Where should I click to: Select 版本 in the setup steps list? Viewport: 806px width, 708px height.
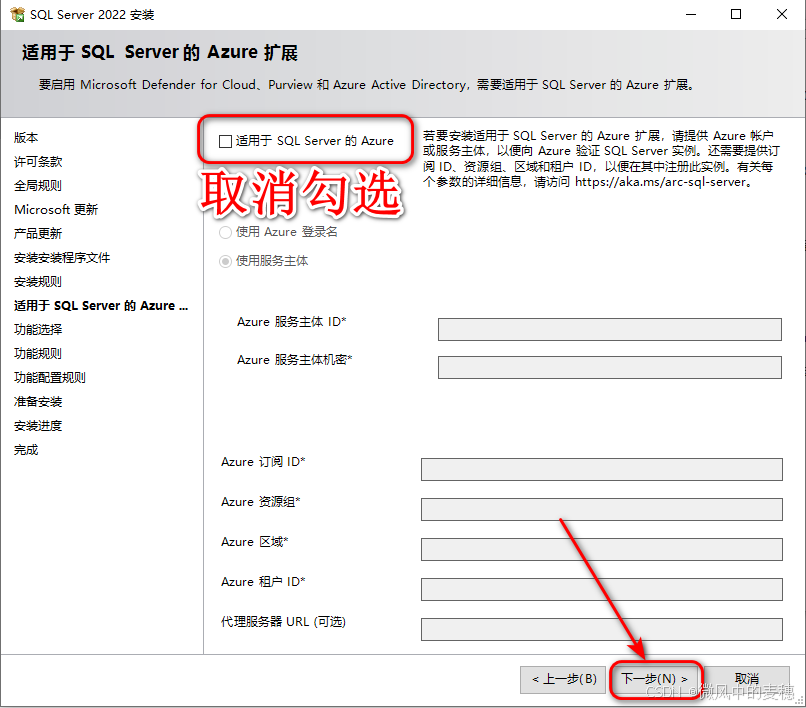(x=26, y=137)
